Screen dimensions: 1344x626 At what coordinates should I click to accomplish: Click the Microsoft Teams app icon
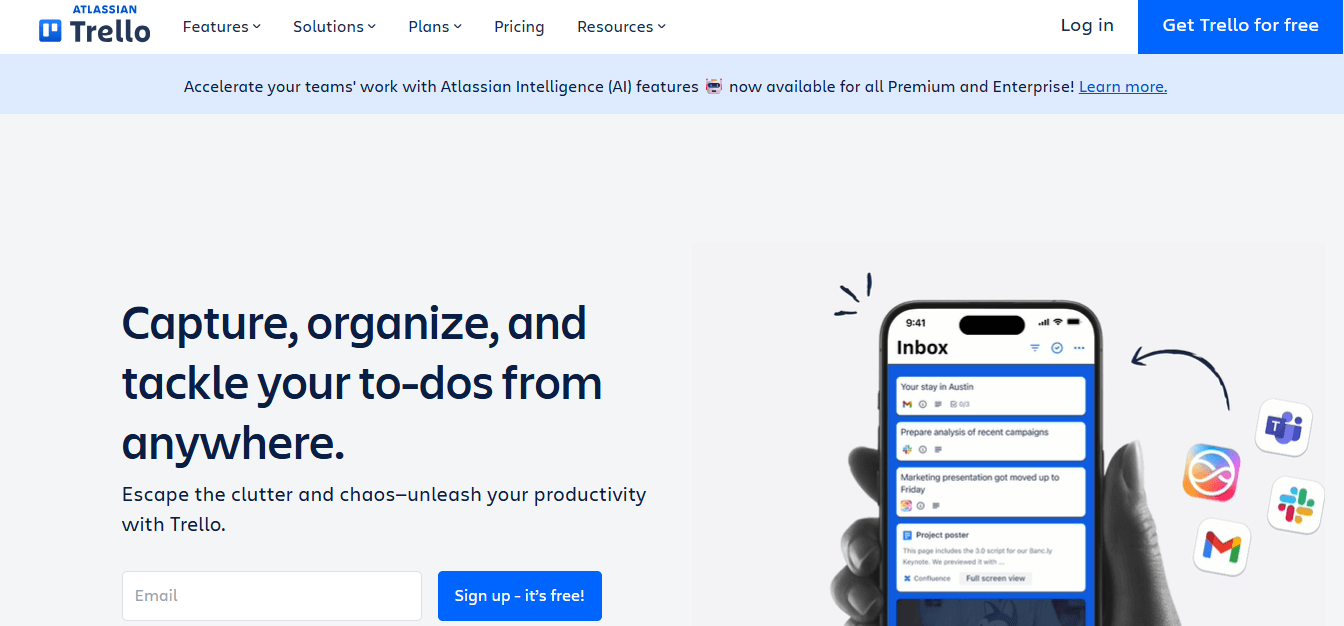pyautogui.click(x=1283, y=427)
